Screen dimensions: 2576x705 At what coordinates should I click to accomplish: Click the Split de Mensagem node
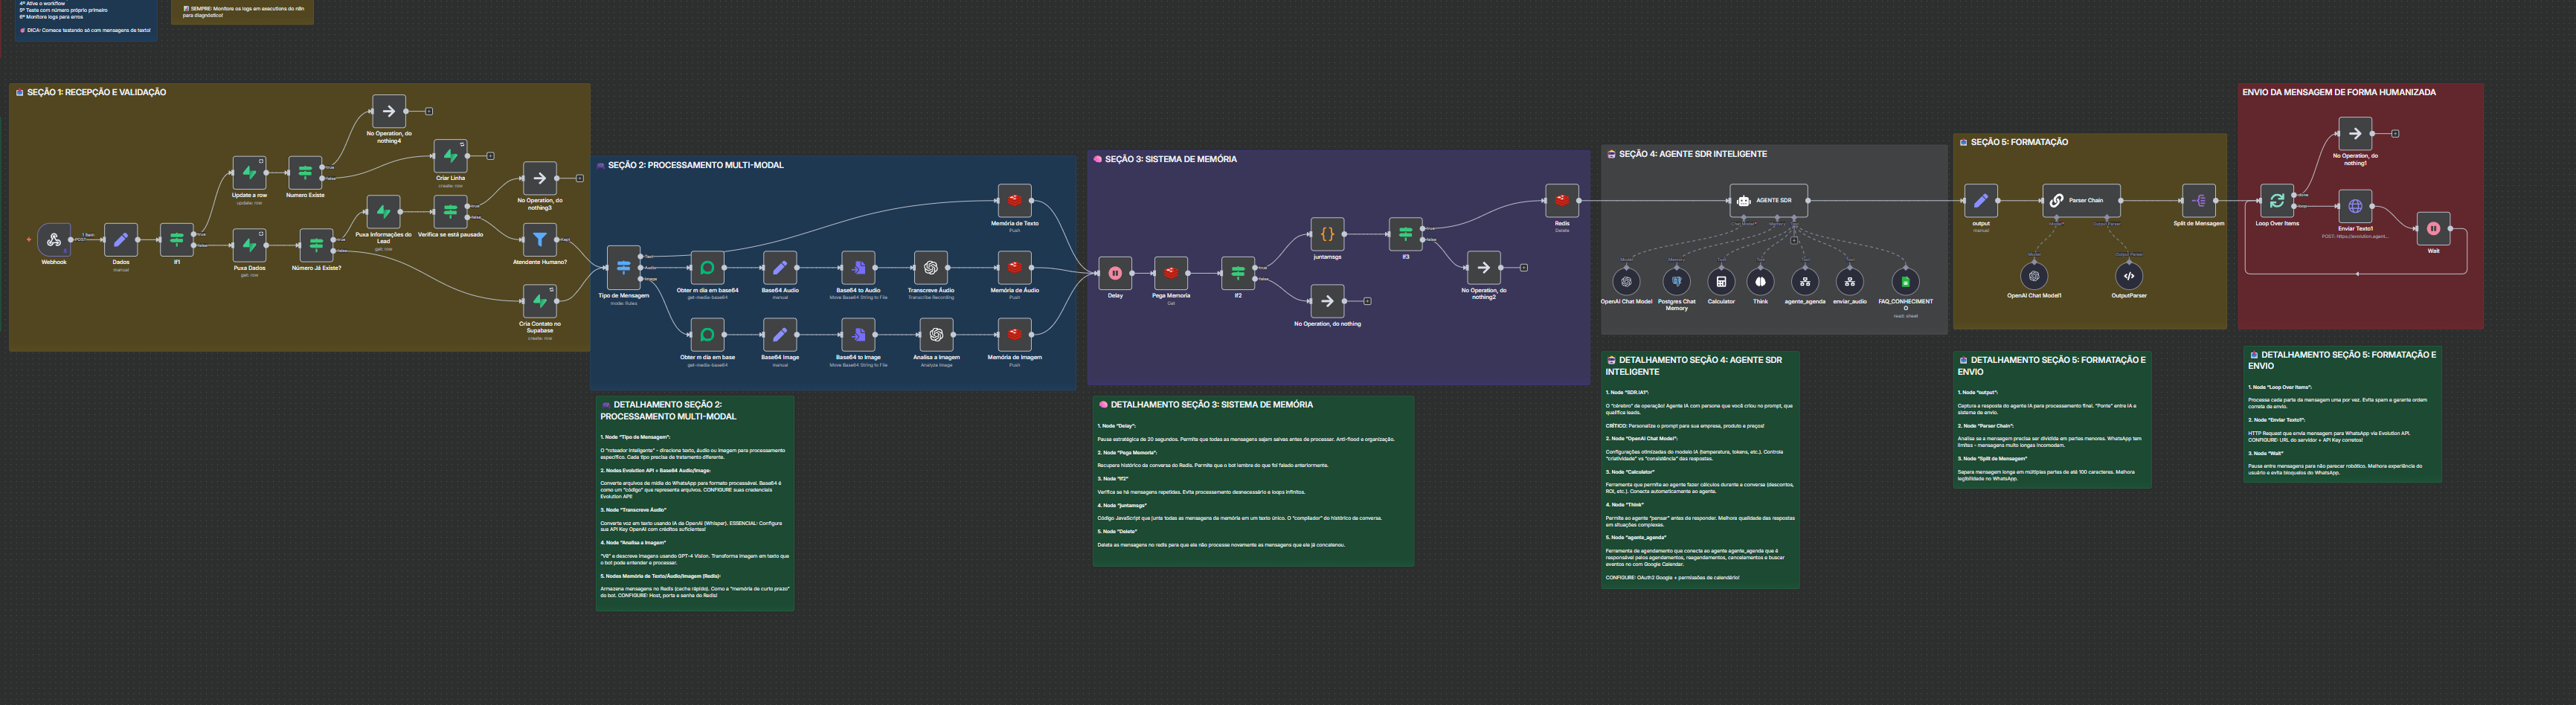pyautogui.click(x=2198, y=201)
